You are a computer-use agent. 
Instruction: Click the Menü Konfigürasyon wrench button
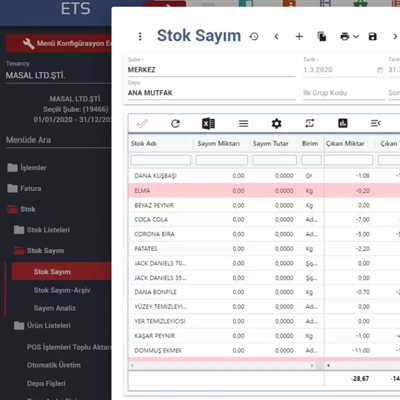click(x=59, y=43)
